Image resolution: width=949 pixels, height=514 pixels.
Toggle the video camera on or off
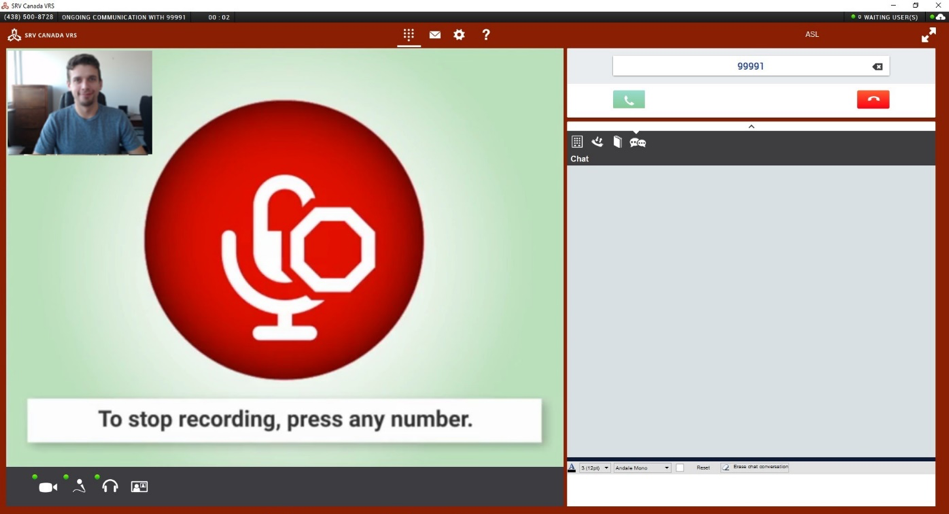48,487
